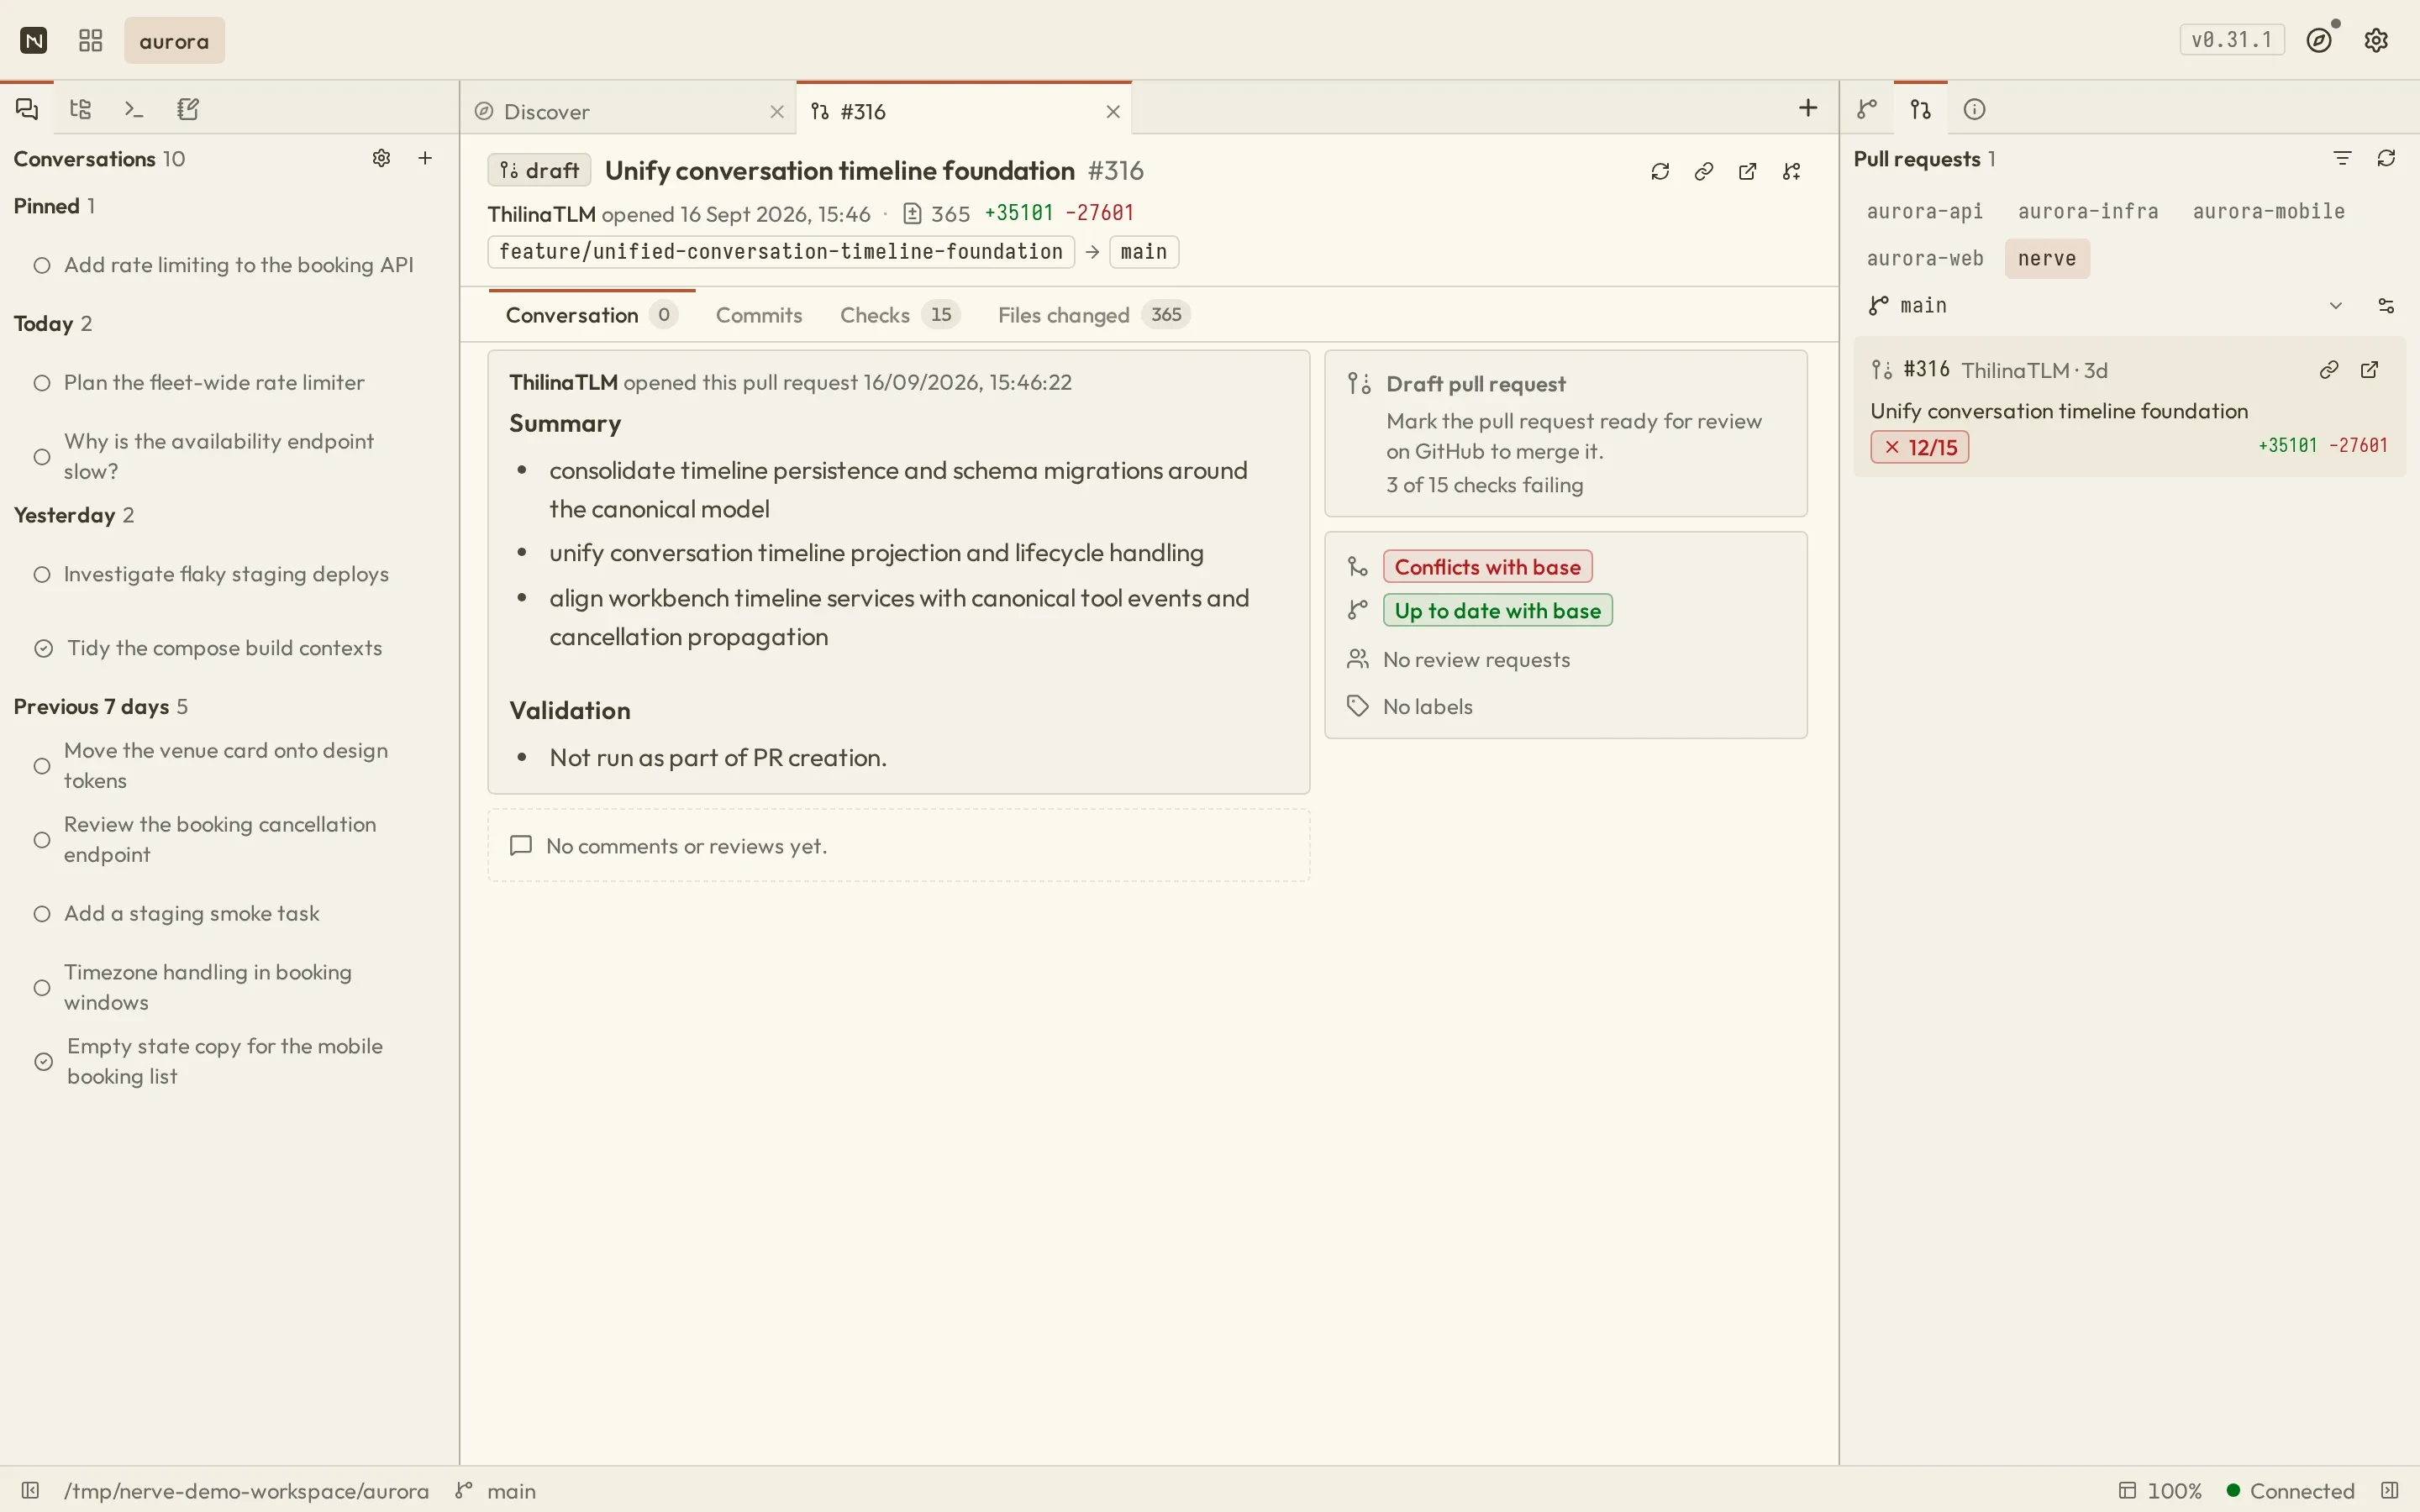Toggle the 'Add a staging smoke task' status circle
The height and width of the screenshot is (1512, 2420).
tap(42, 914)
